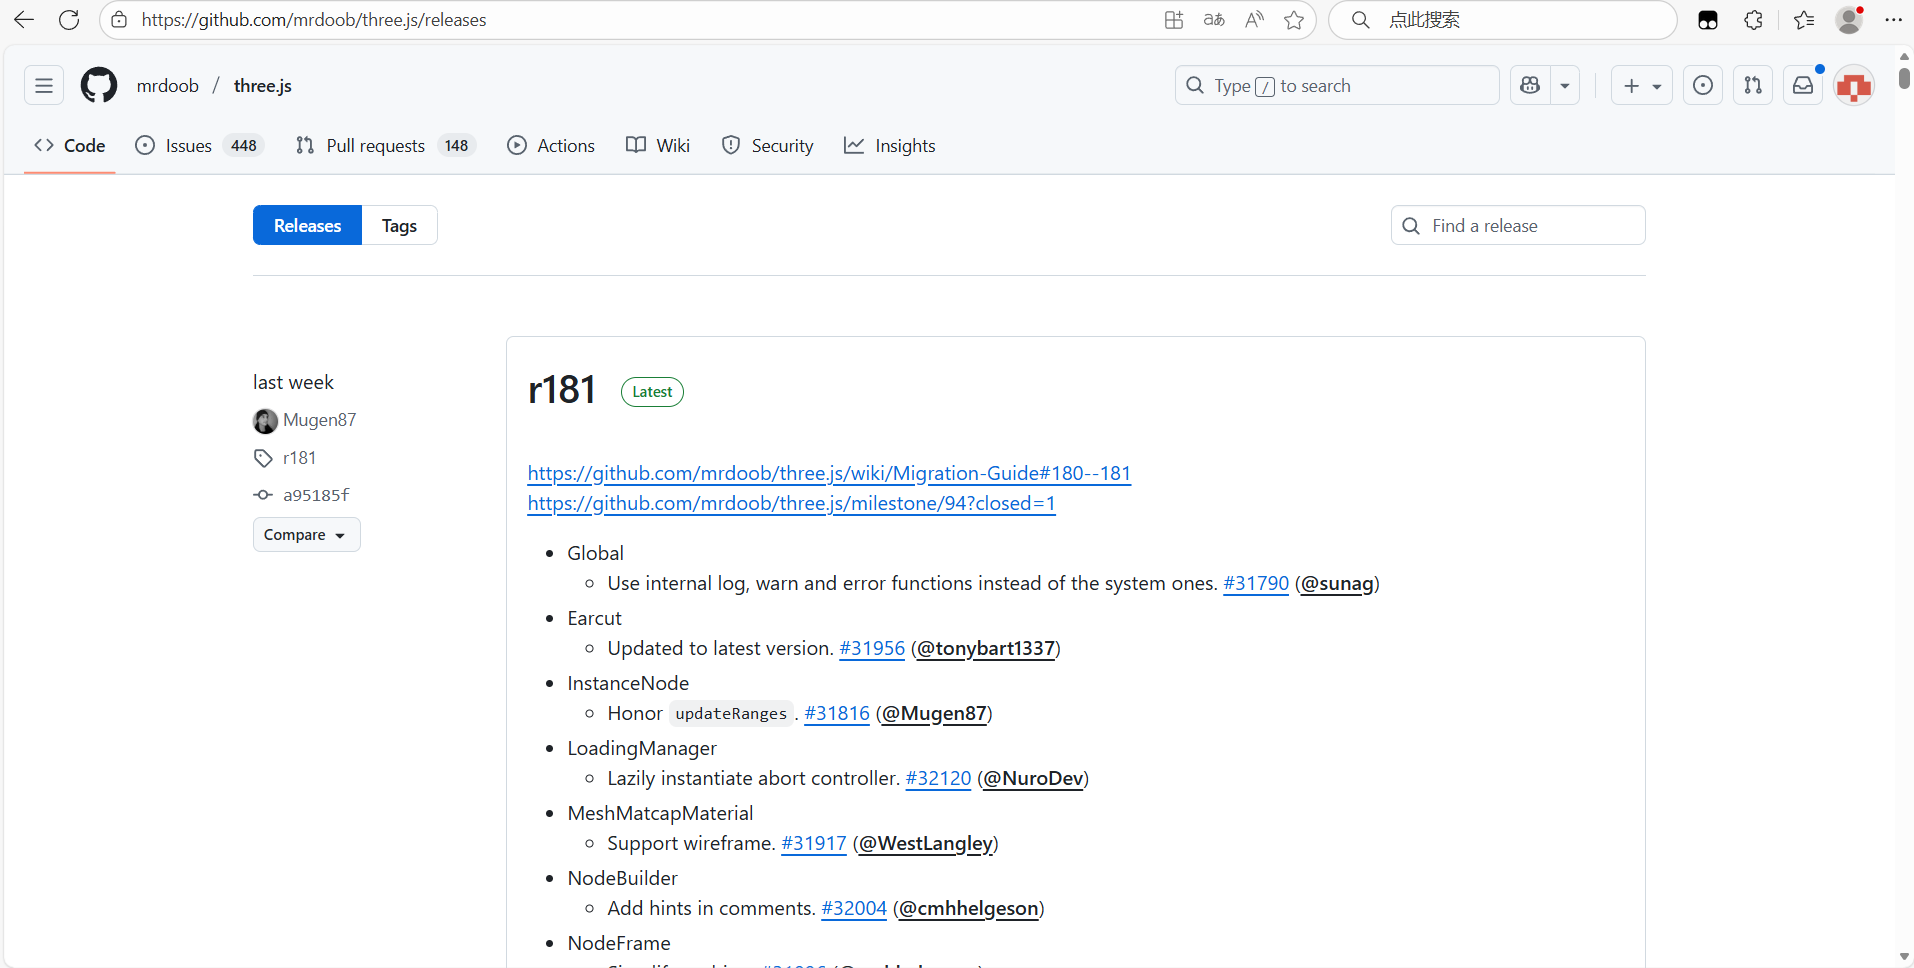Switch to the Issues tab

198,146
